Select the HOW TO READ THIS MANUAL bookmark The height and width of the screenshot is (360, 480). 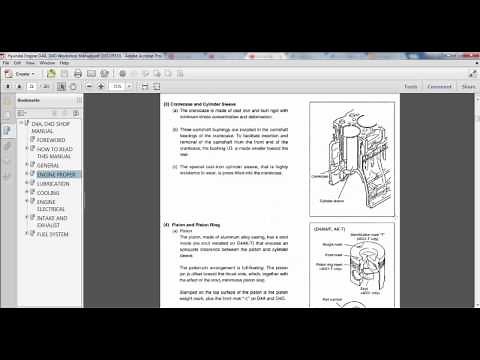tap(55, 153)
